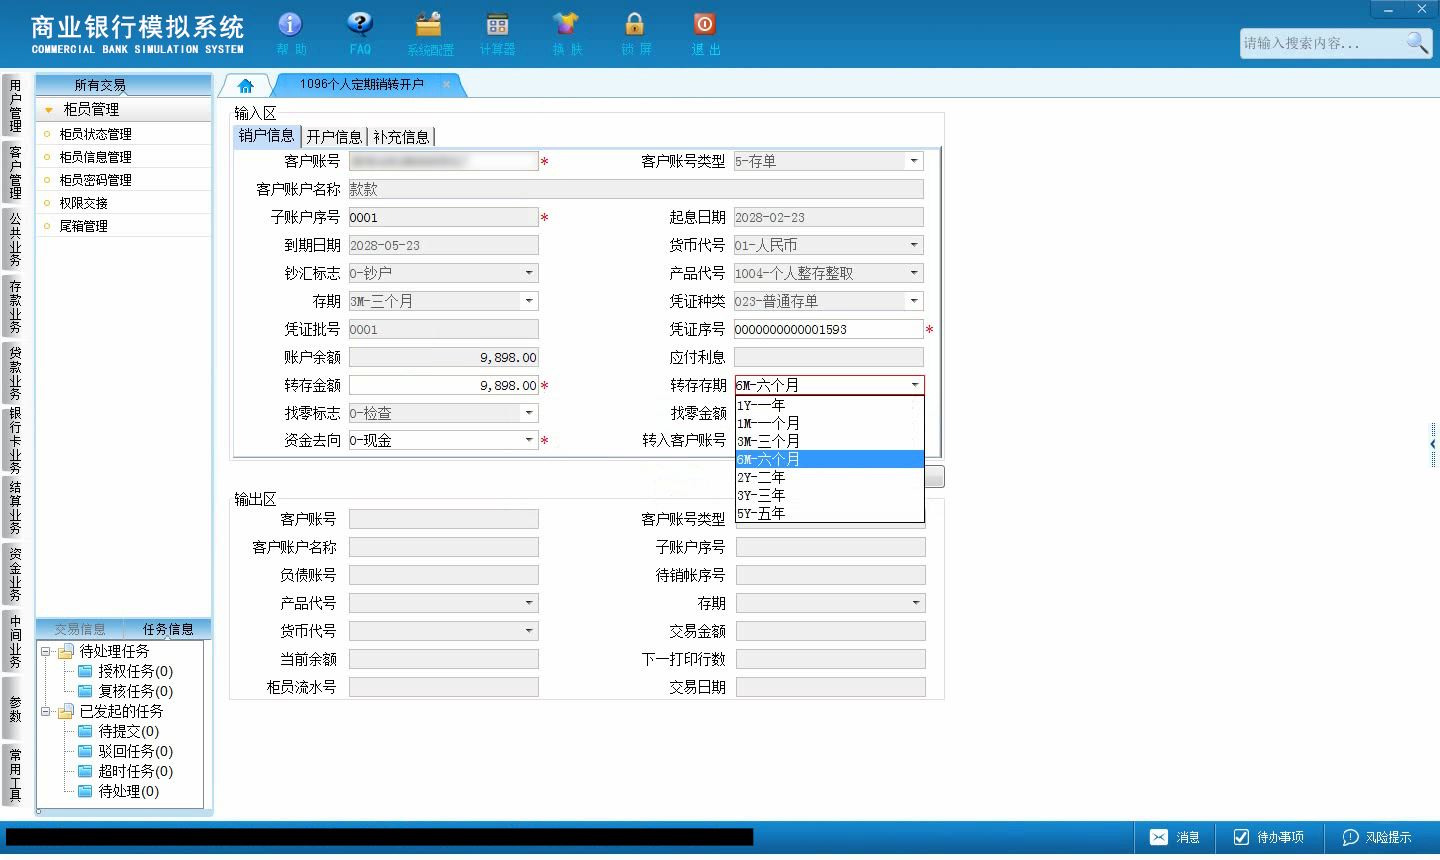Image resolution: width=1440 pixels, height=860 pixels.
Task: Open 待办事项 in the status bar
Action: click(x=1269, y=837)
